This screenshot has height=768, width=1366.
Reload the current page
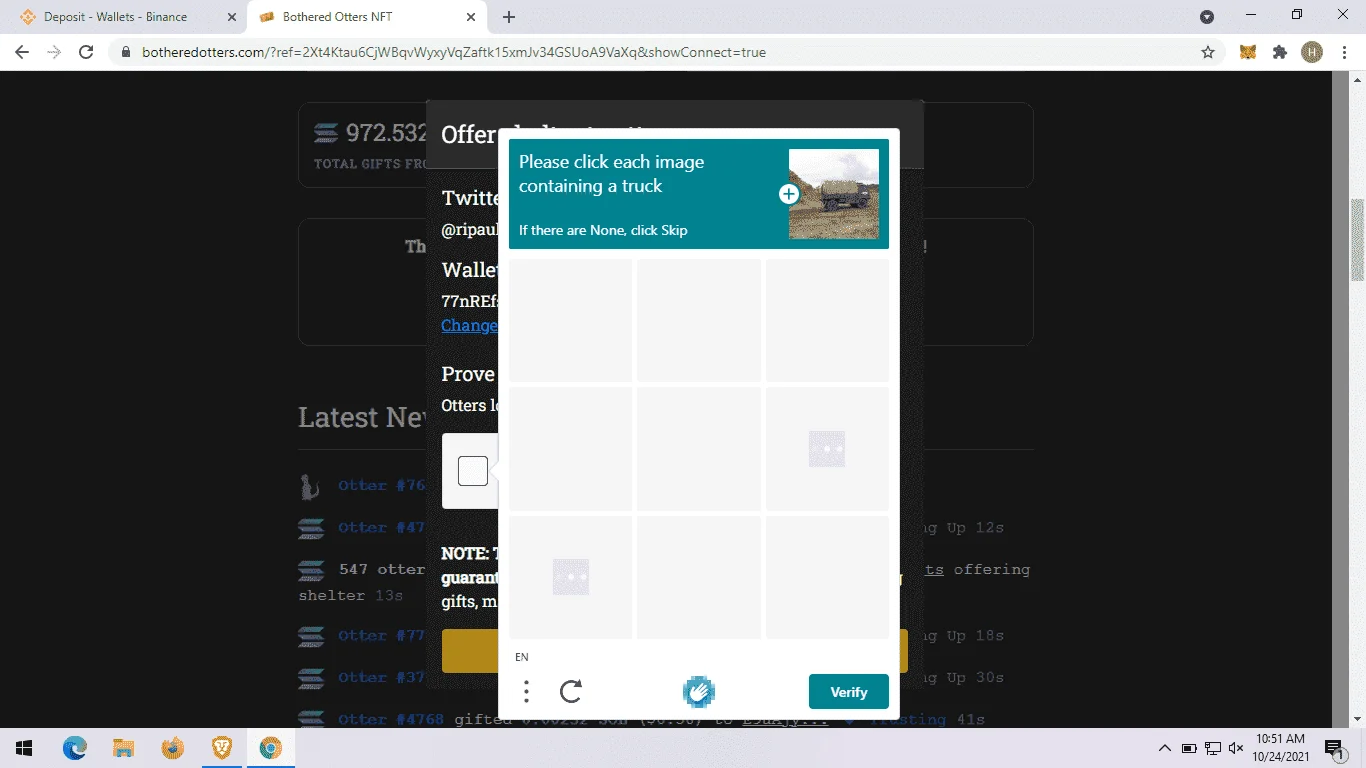point(86,52)
